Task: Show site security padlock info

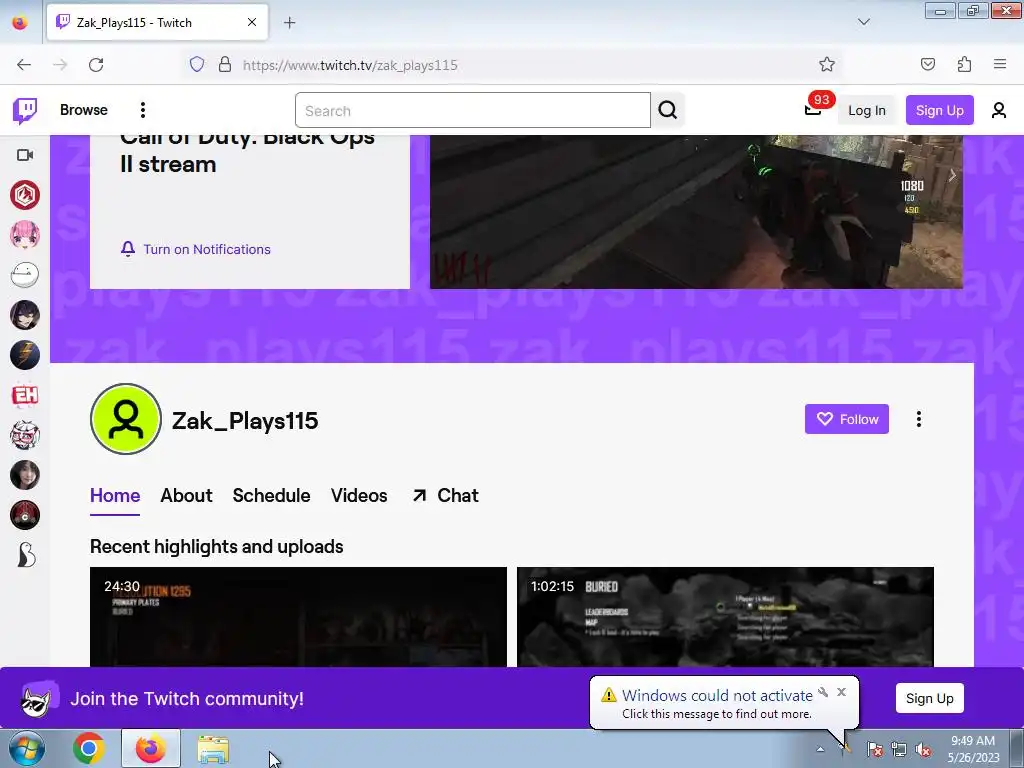Action: click(x=225, y=64)
